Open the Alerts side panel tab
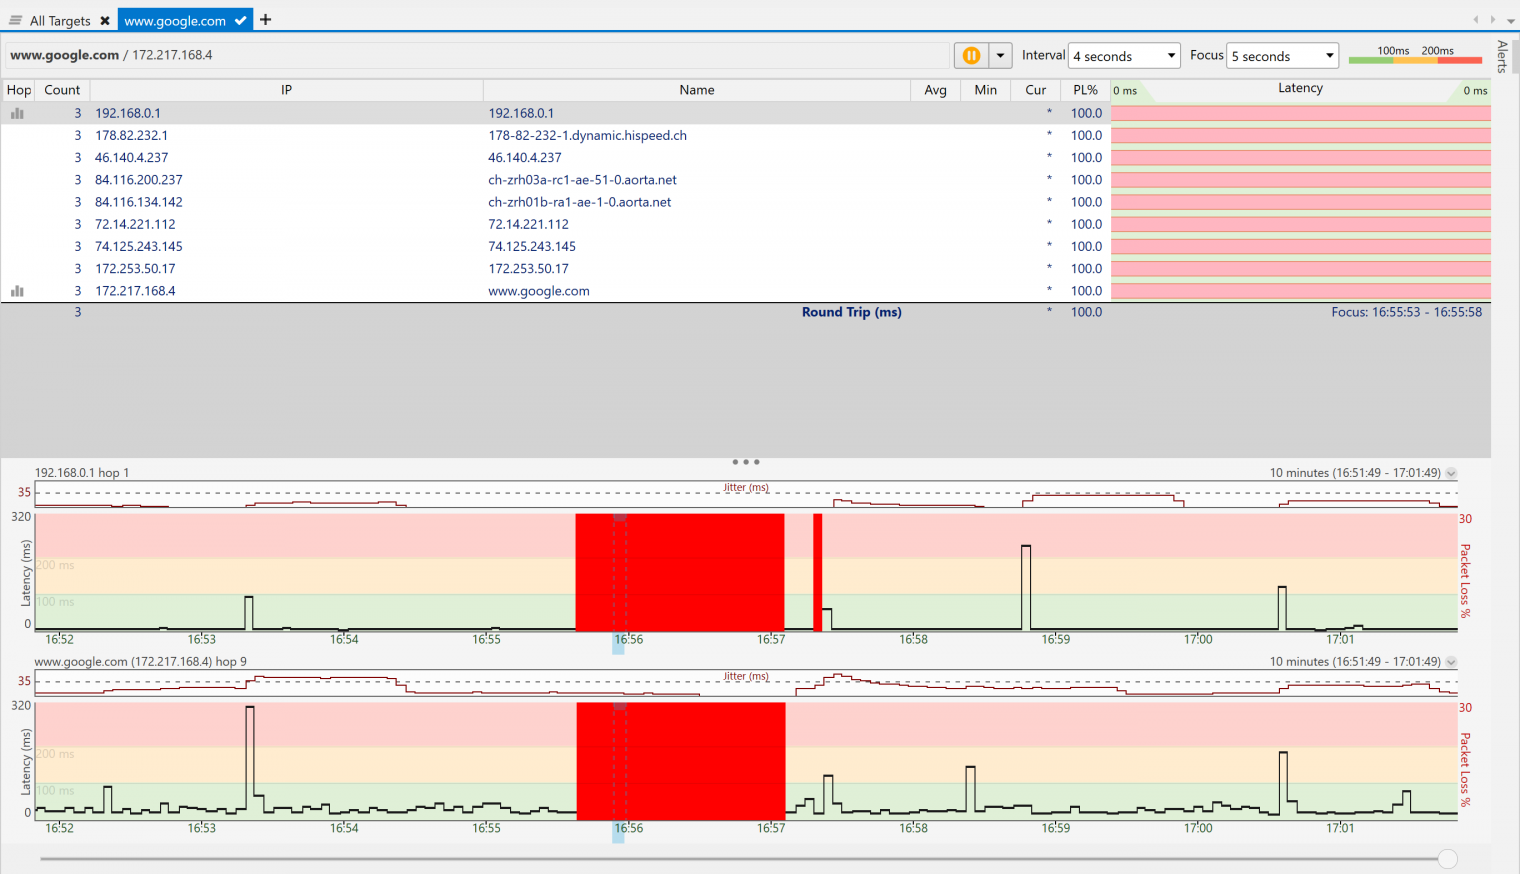Screen dimensions: 1520x874 click(1502, 56)
